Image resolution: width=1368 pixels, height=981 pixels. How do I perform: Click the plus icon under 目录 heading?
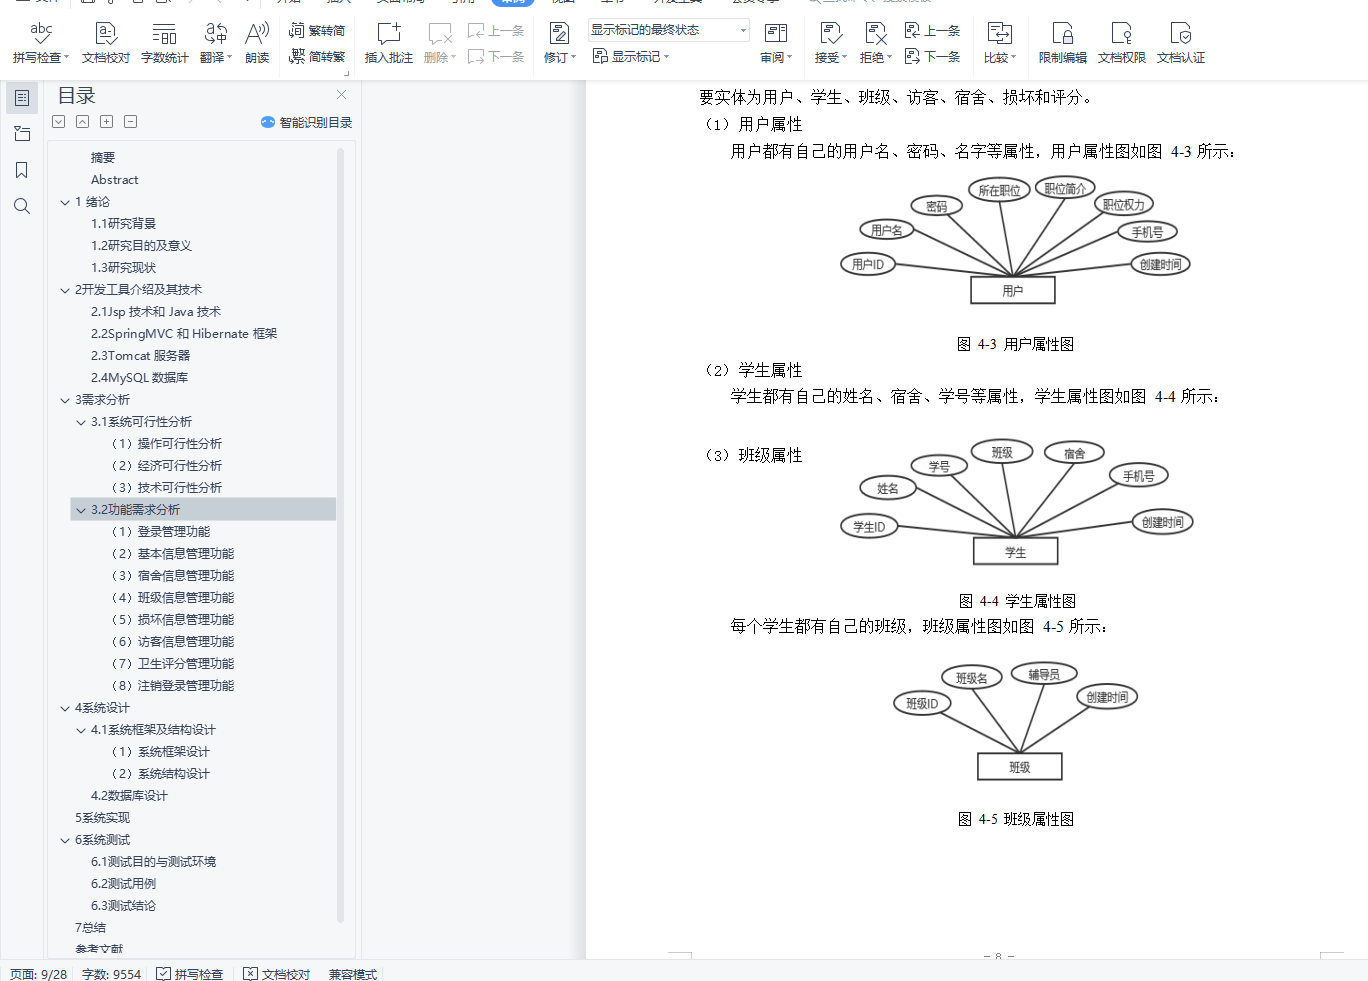[107, 122]
